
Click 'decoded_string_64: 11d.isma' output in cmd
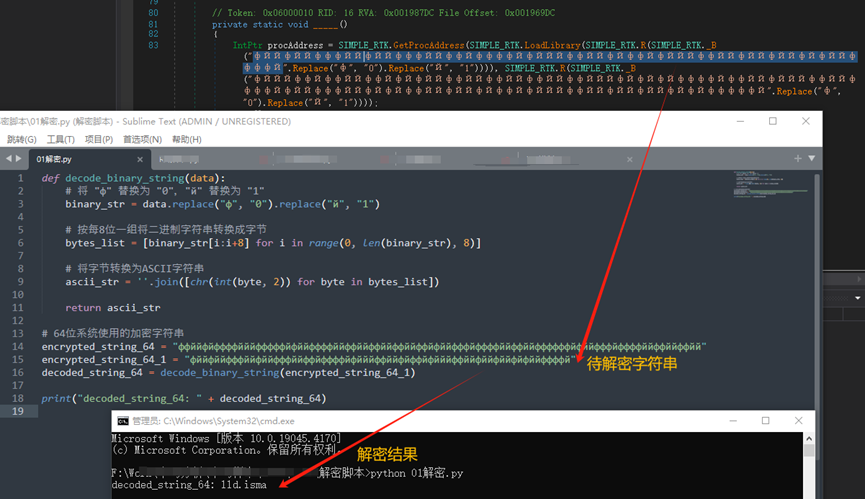point(189,485)
